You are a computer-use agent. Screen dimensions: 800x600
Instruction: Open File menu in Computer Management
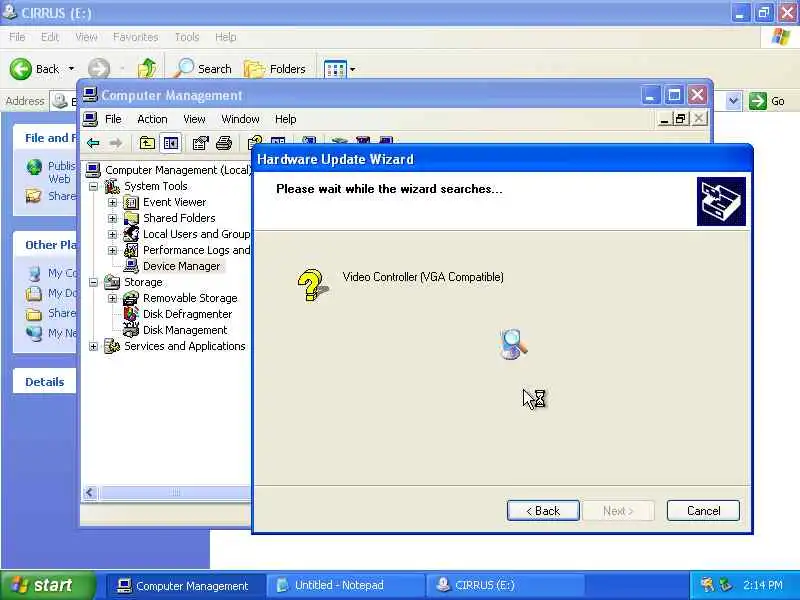113,119
